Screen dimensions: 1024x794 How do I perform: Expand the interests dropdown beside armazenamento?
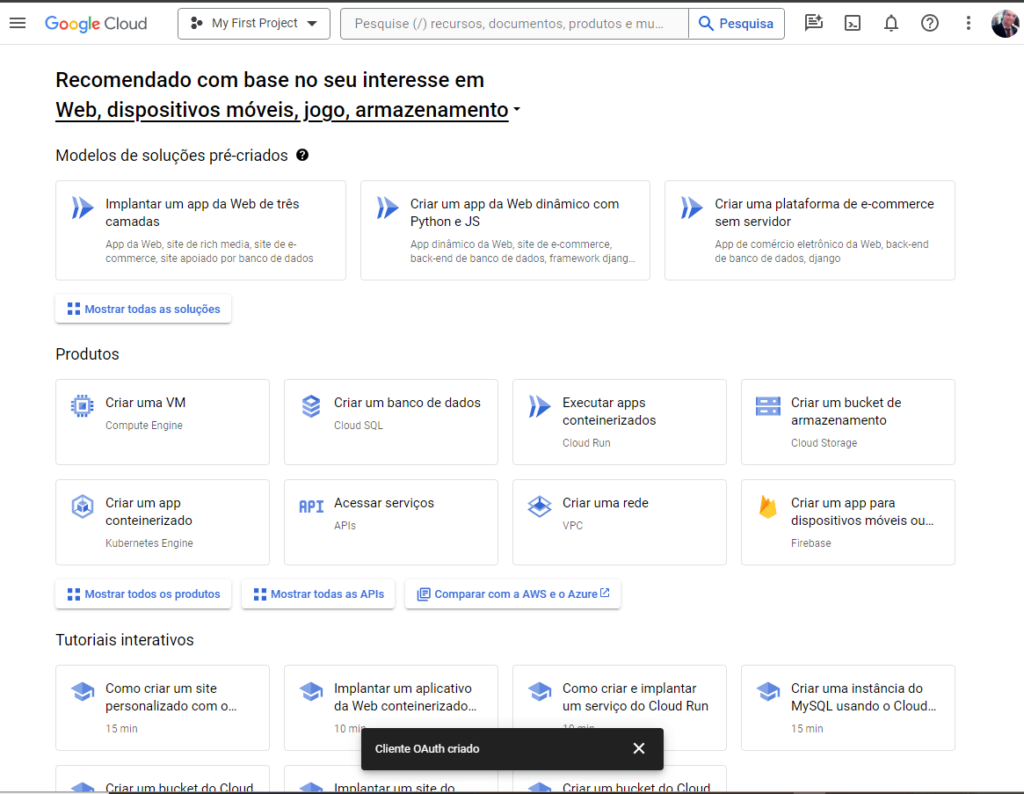tap(517, 110)
